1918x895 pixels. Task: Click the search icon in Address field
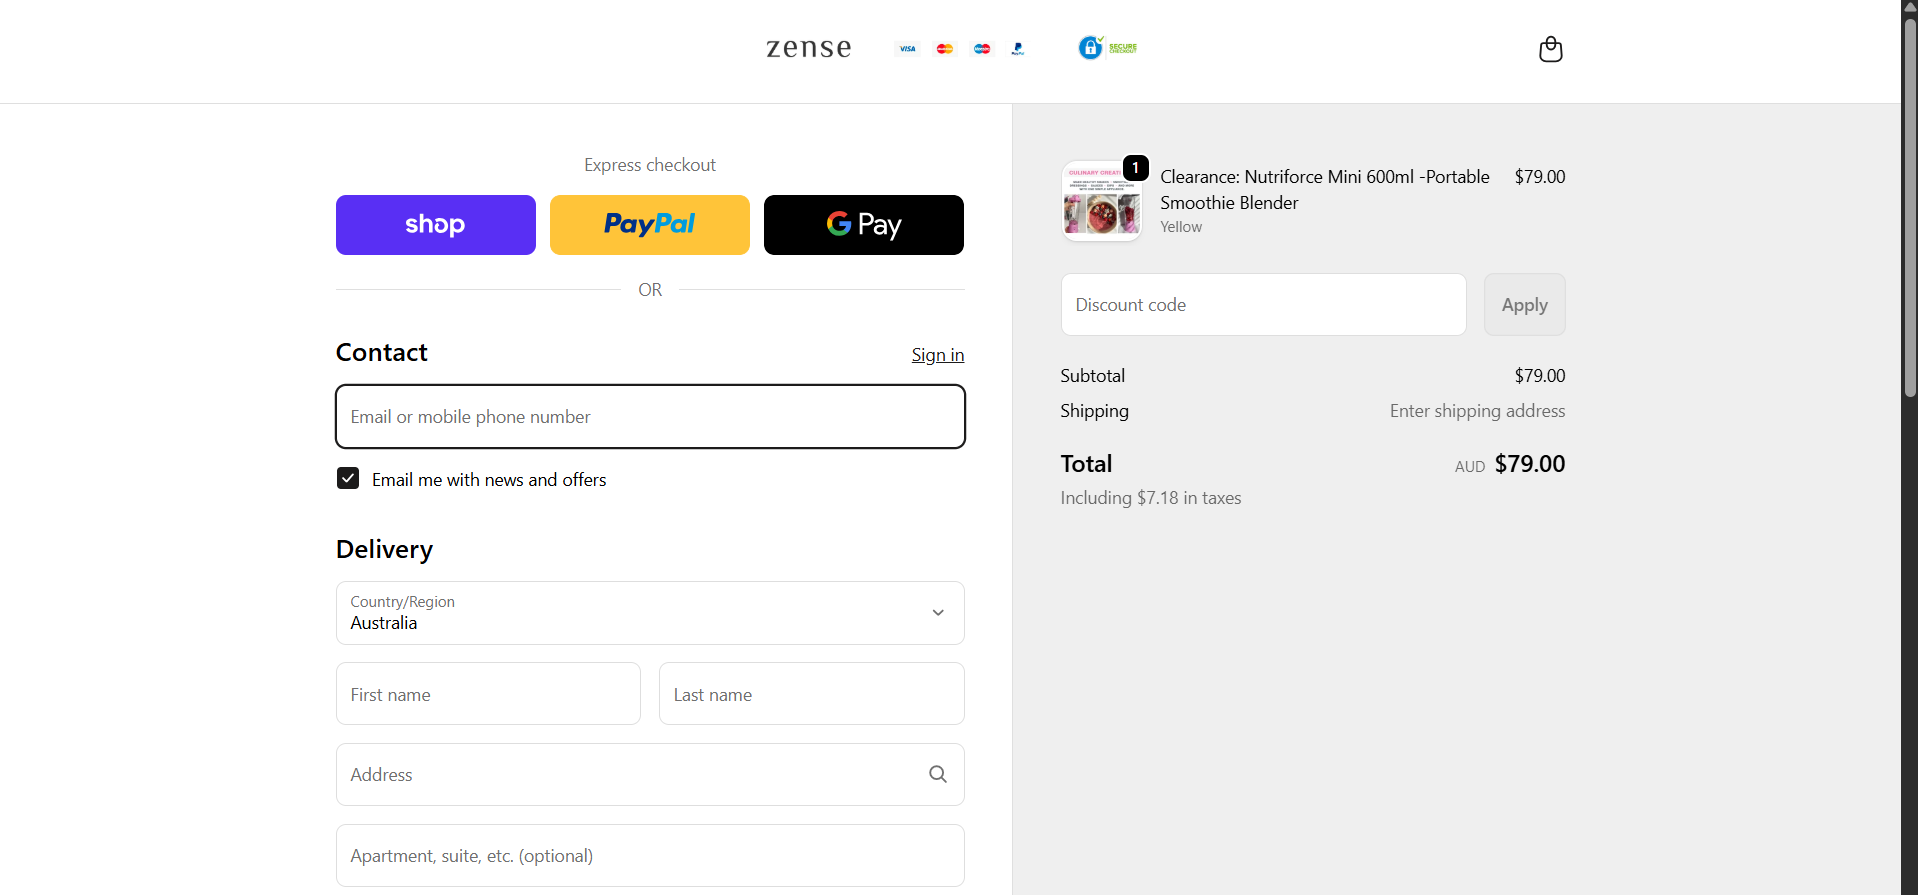tap(938, 774)
